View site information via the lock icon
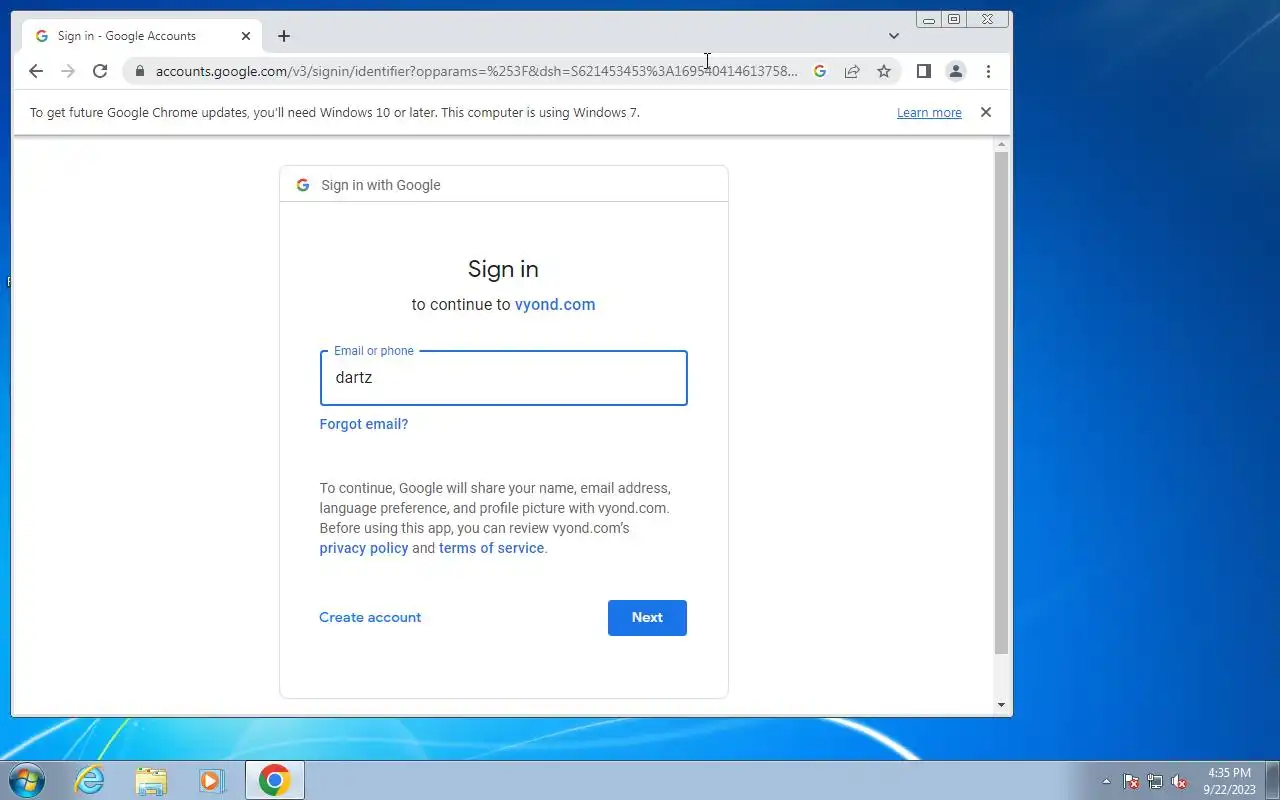Screen dimensions: 1280x800 pyautogui.click(x=139, y=71)
